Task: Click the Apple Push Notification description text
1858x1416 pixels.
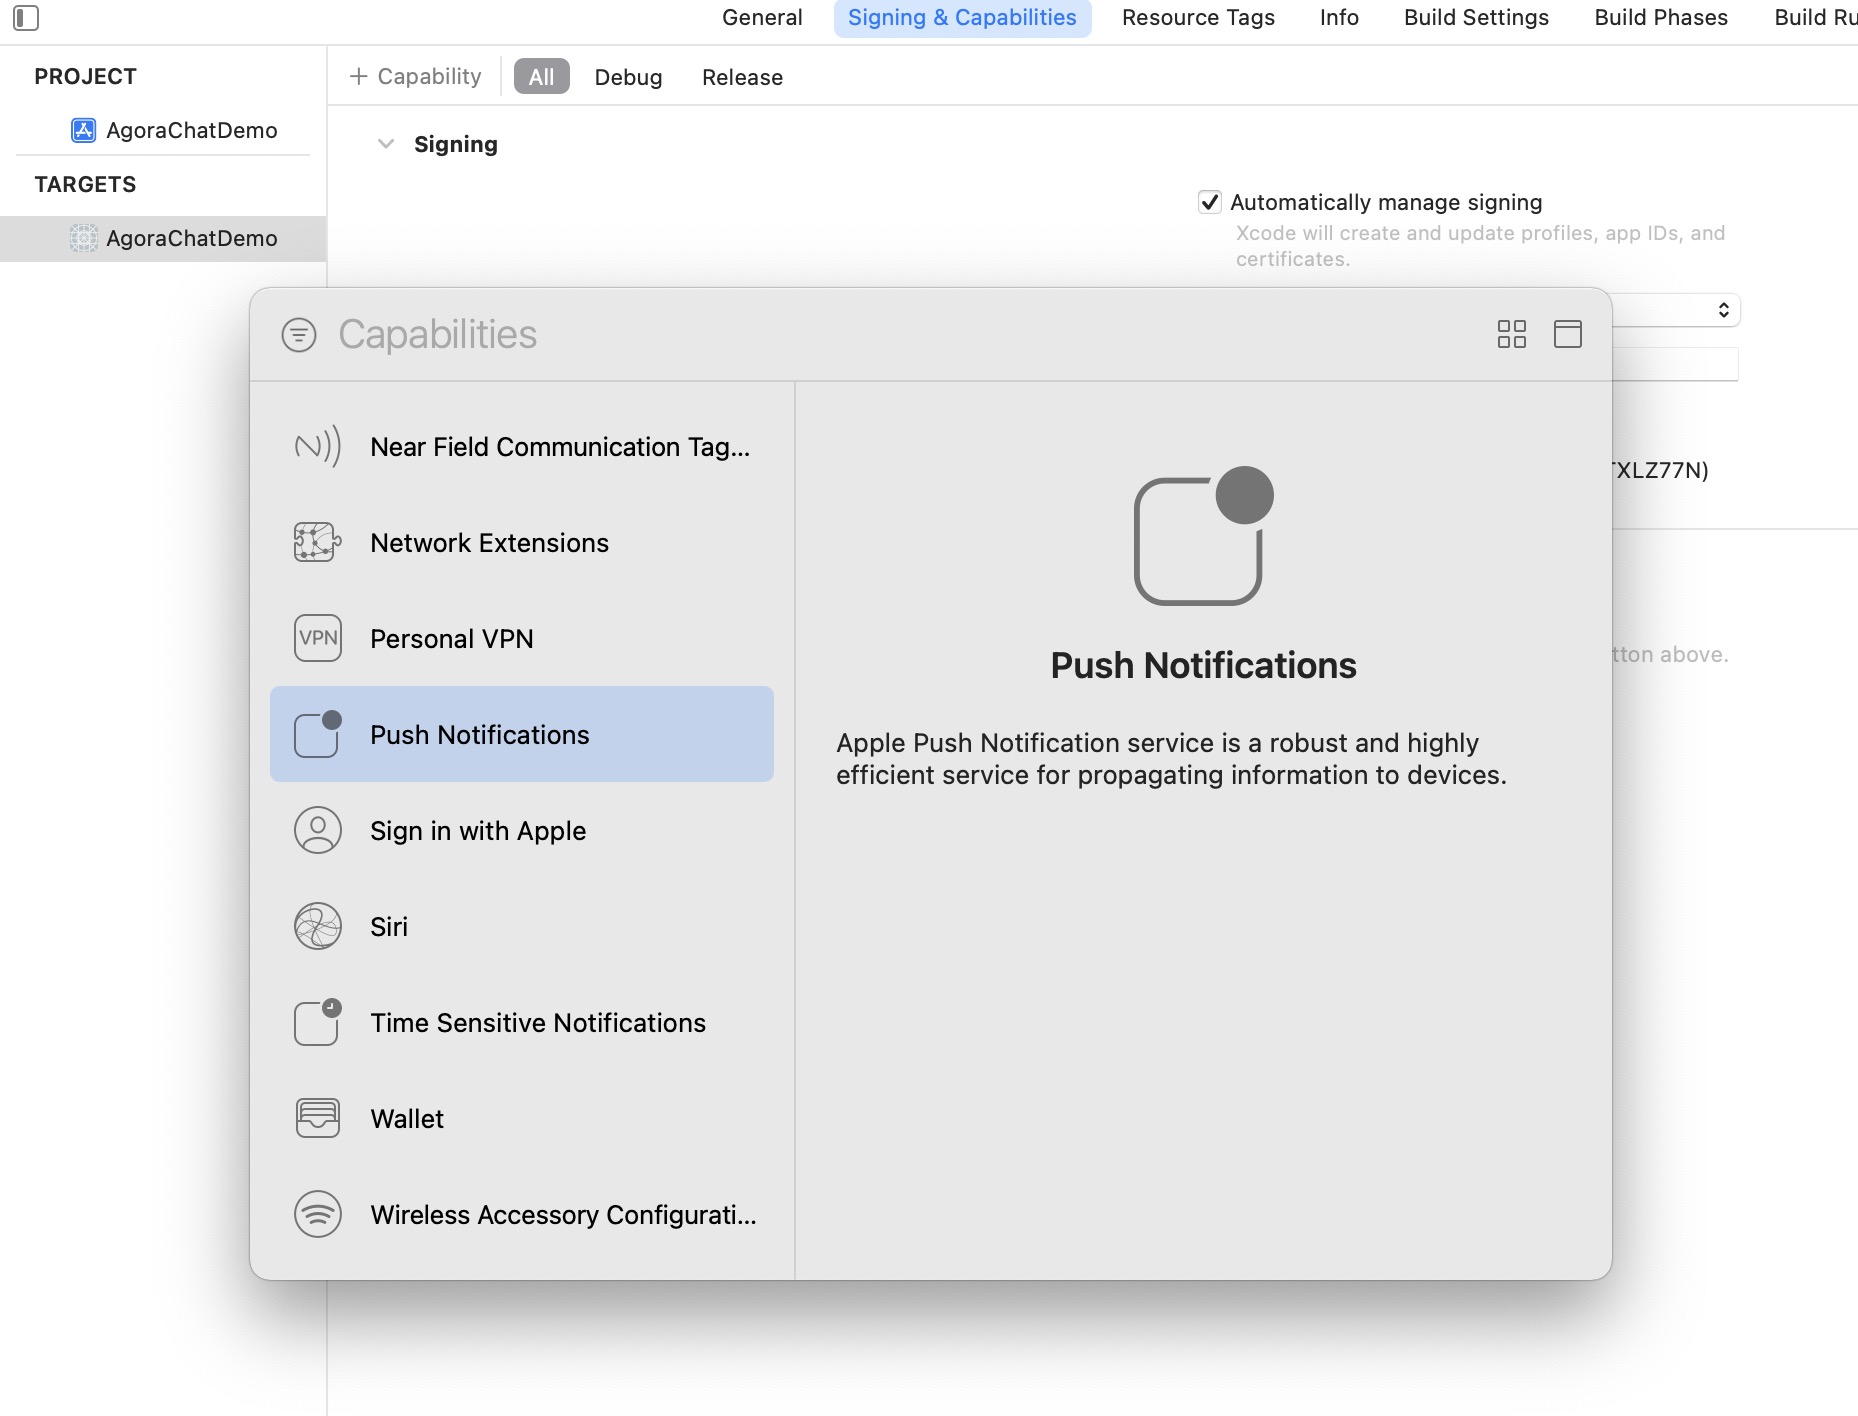Action: pos(1171,759)
